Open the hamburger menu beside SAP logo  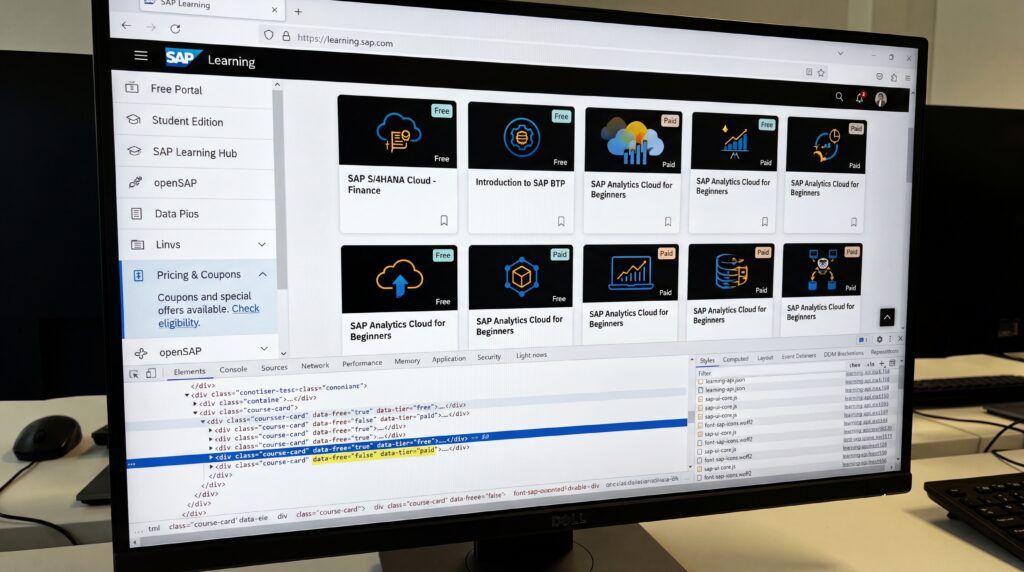140,56
